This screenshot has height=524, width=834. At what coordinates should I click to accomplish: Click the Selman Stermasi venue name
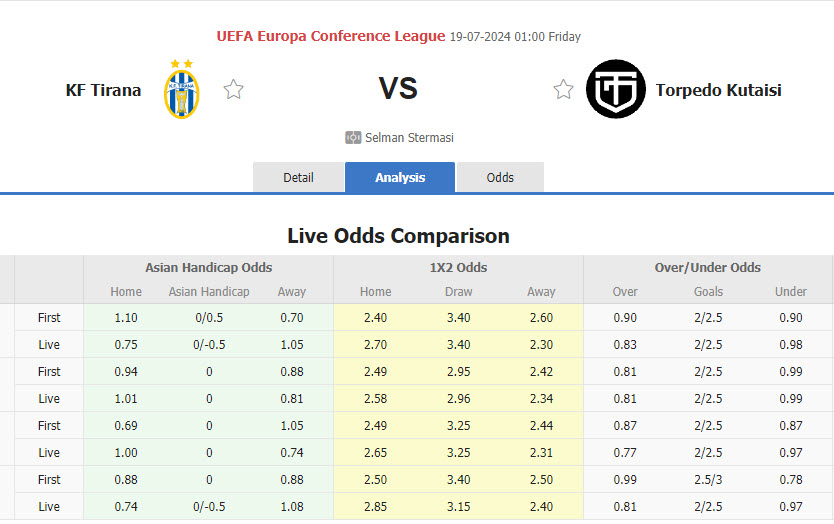[409, 138]
